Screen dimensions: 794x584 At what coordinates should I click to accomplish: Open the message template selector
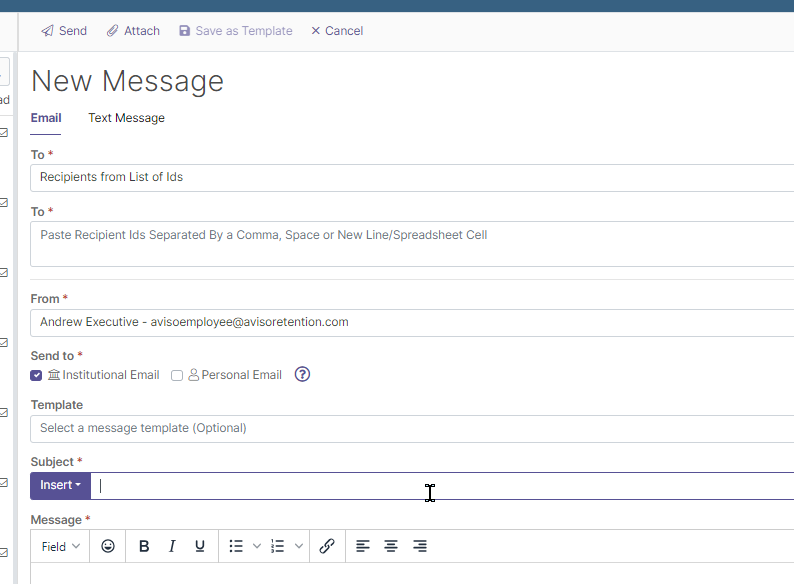pyautogui.click(x=412, y=429)
